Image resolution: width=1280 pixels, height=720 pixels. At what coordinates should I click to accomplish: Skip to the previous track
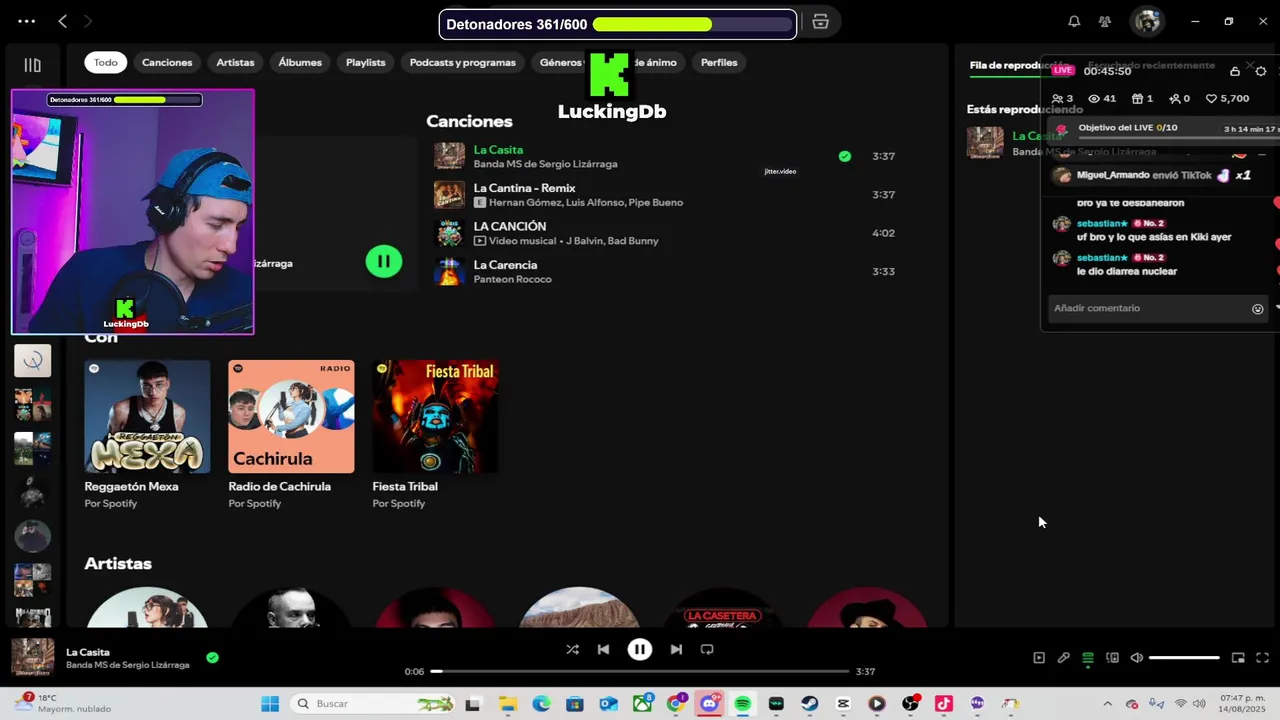[603, 649]
